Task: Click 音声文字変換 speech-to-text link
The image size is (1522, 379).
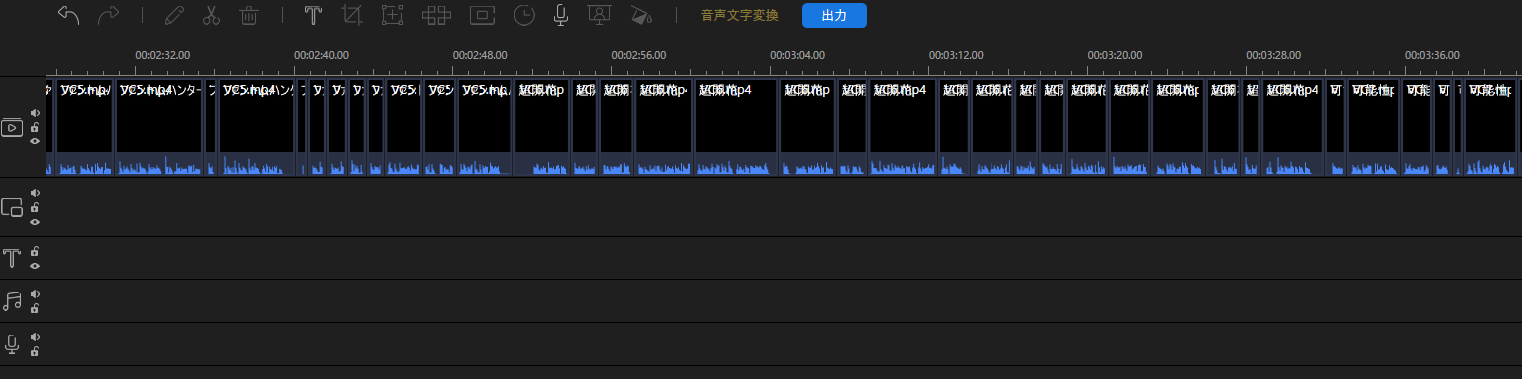Action: click(739, 15)
